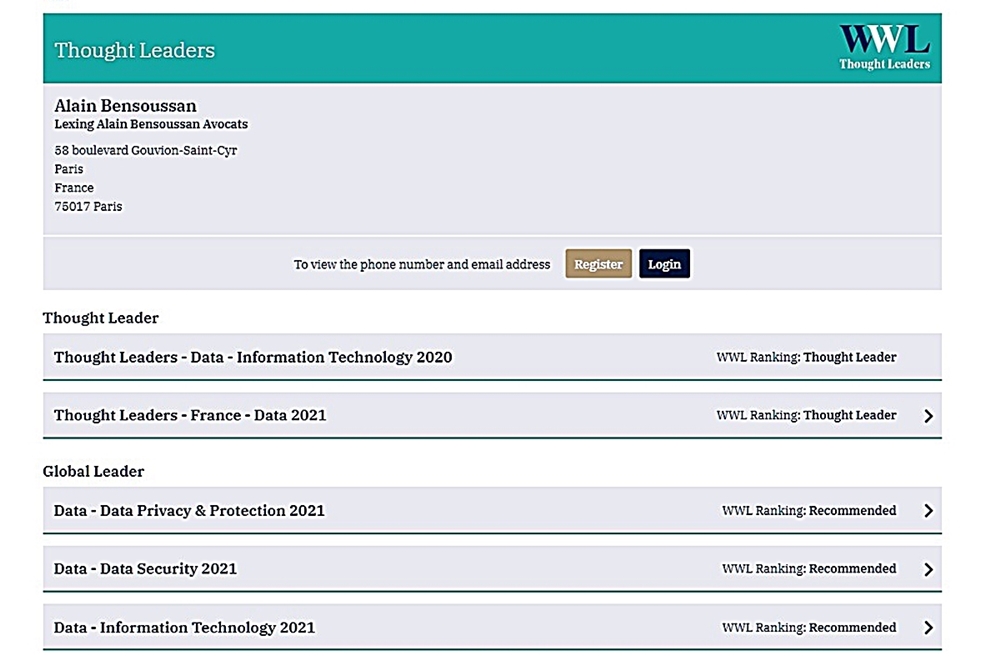Expand the France - Data 2021 row chevron
Viewport: 1000px width, 665px height.
click(929, 416)
